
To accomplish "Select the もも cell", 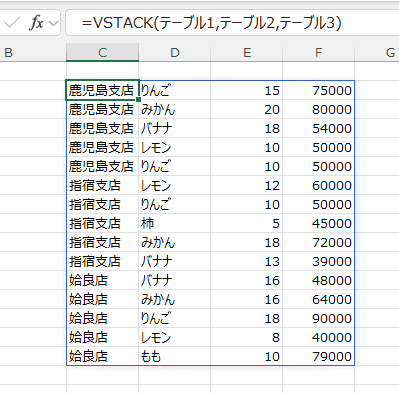I will [x=175, y=356].
